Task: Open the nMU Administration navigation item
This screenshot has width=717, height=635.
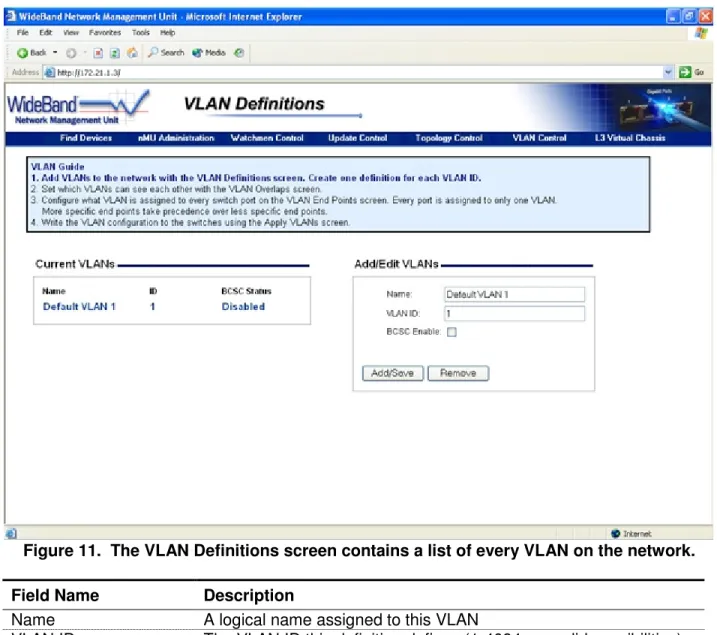Action: (176, 138)
